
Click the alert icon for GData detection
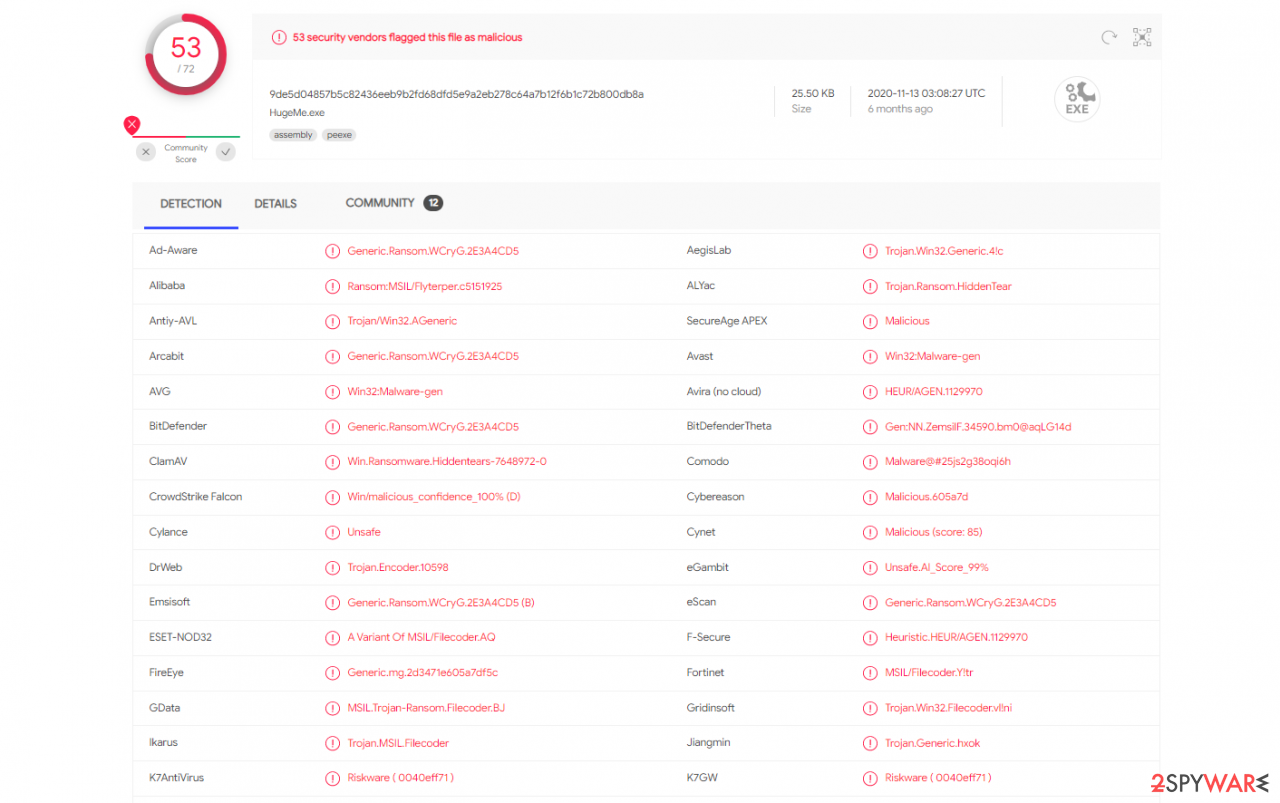[333, 708]
